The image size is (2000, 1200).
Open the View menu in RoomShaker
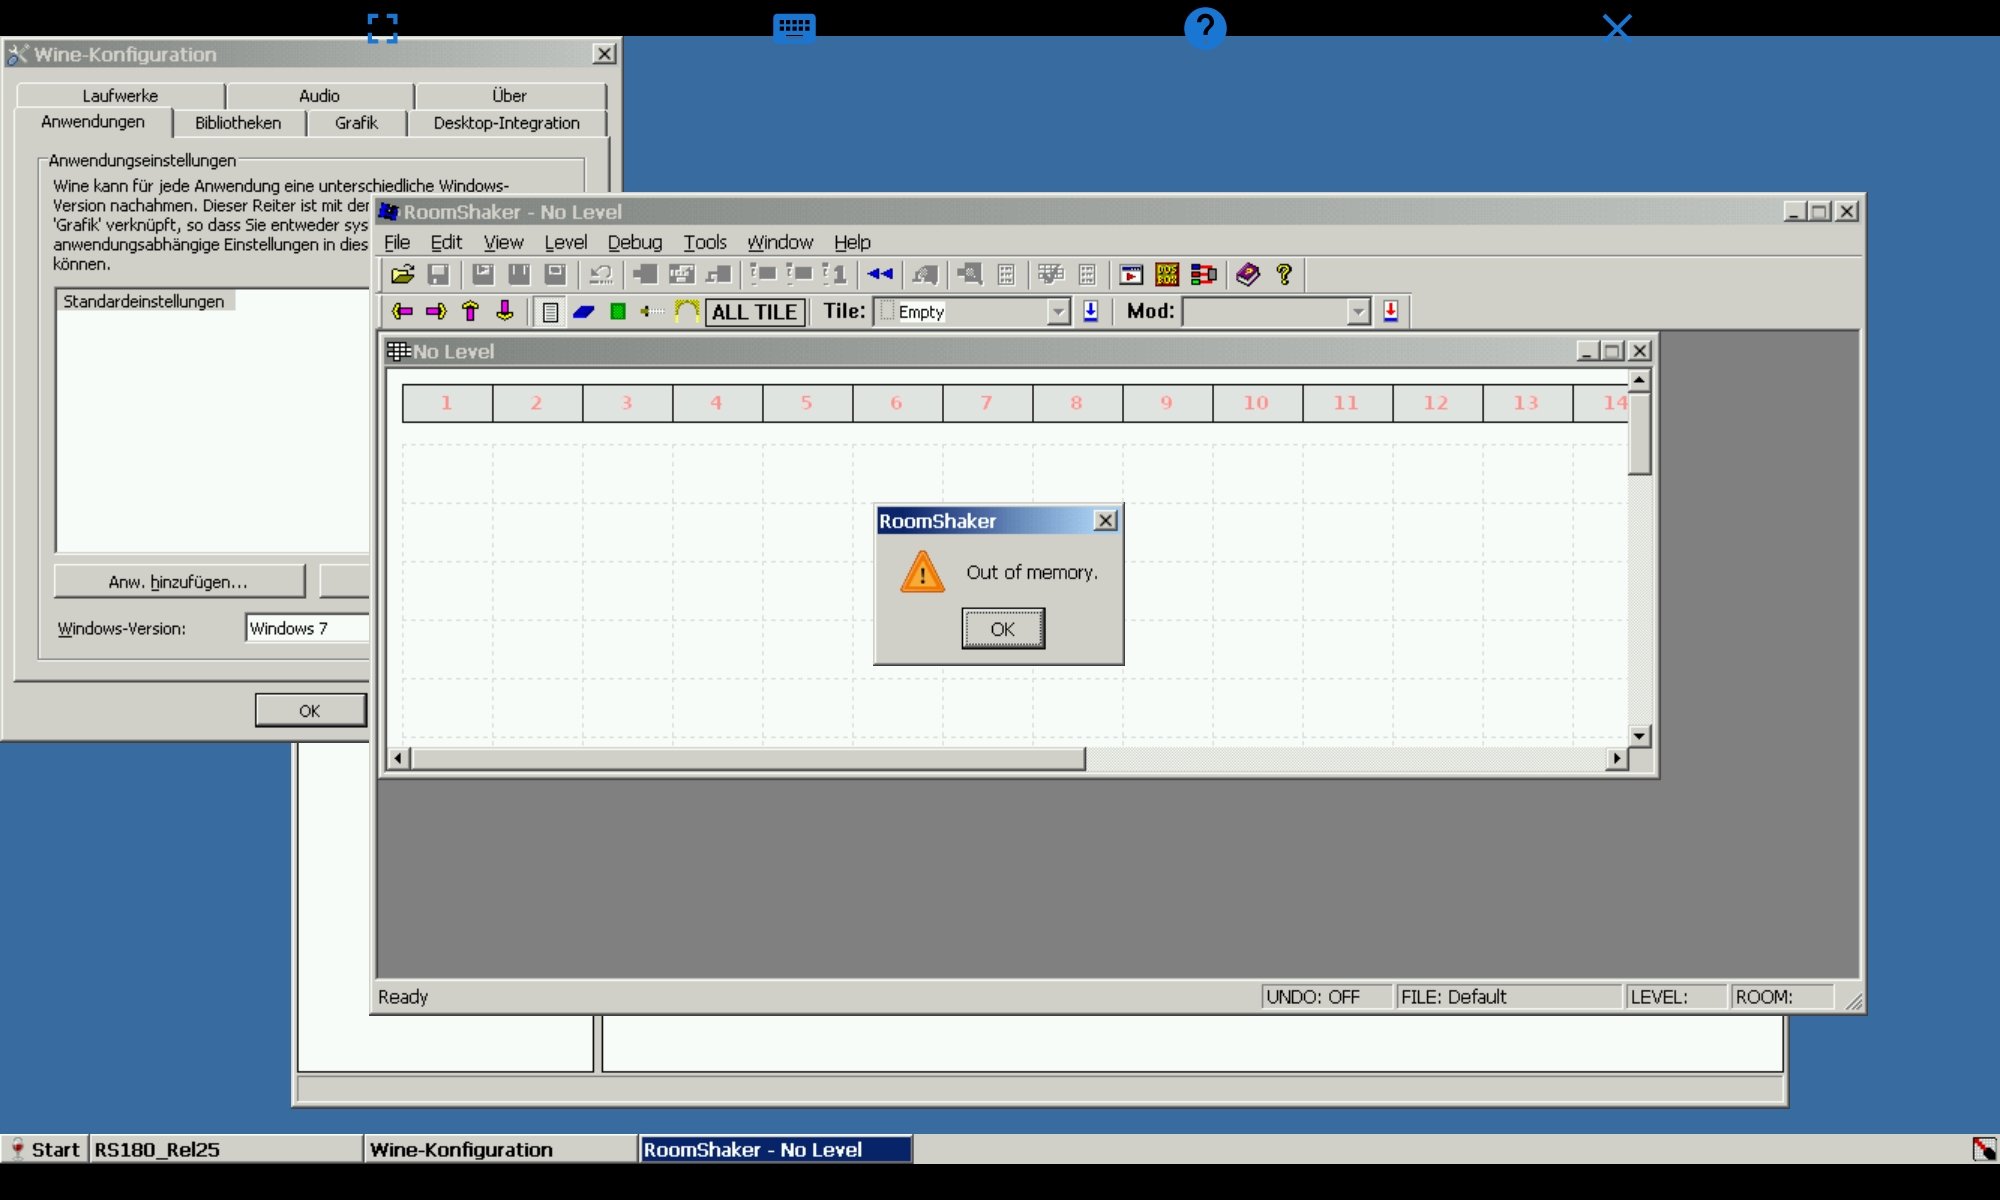[503, 242]
